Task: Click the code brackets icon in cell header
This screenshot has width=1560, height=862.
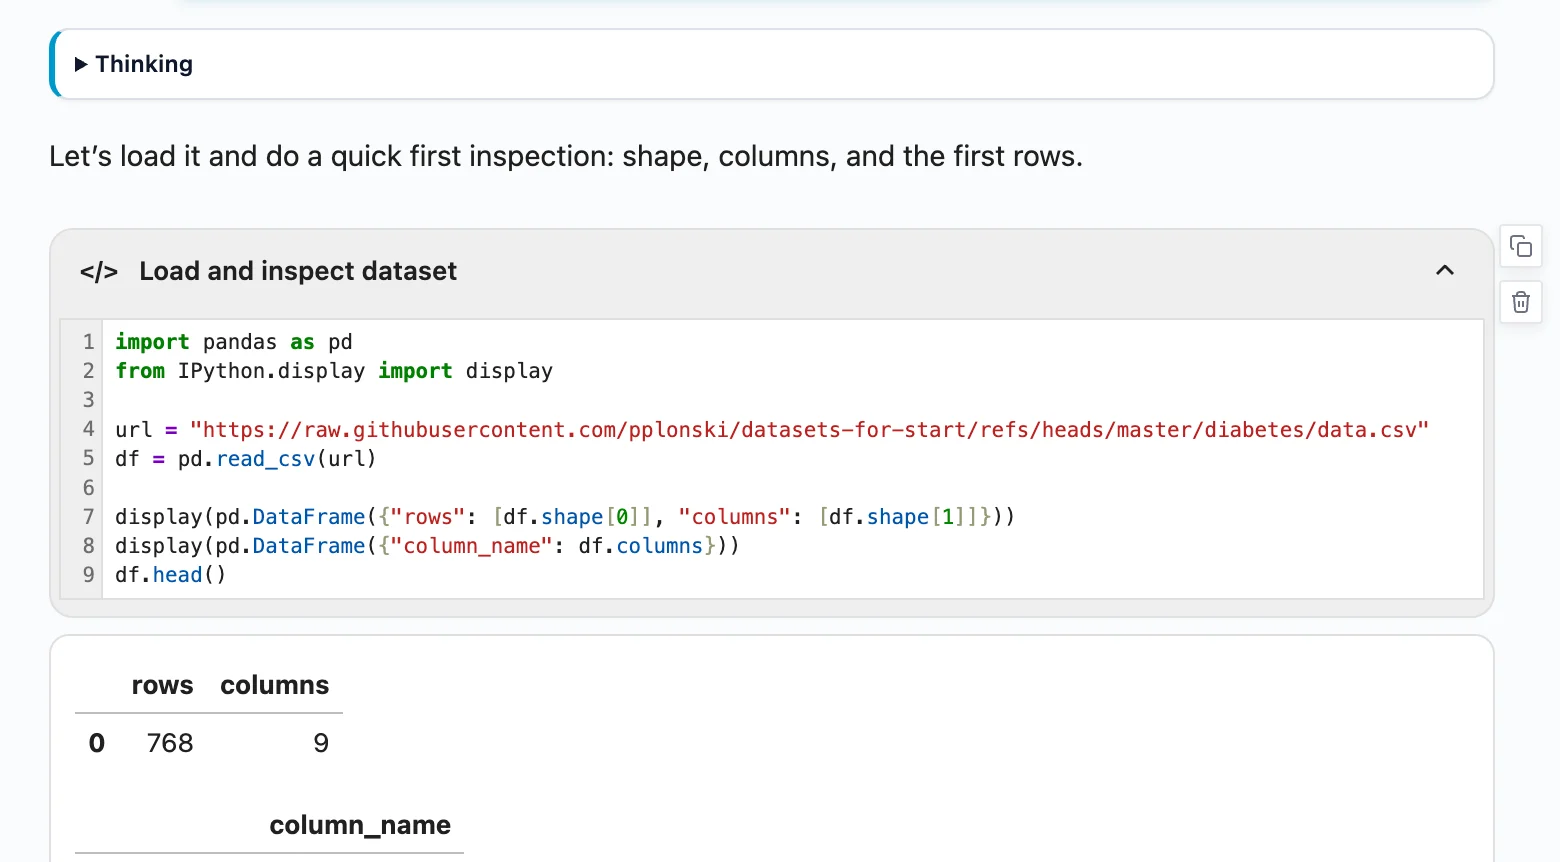Action: point(99,272)
